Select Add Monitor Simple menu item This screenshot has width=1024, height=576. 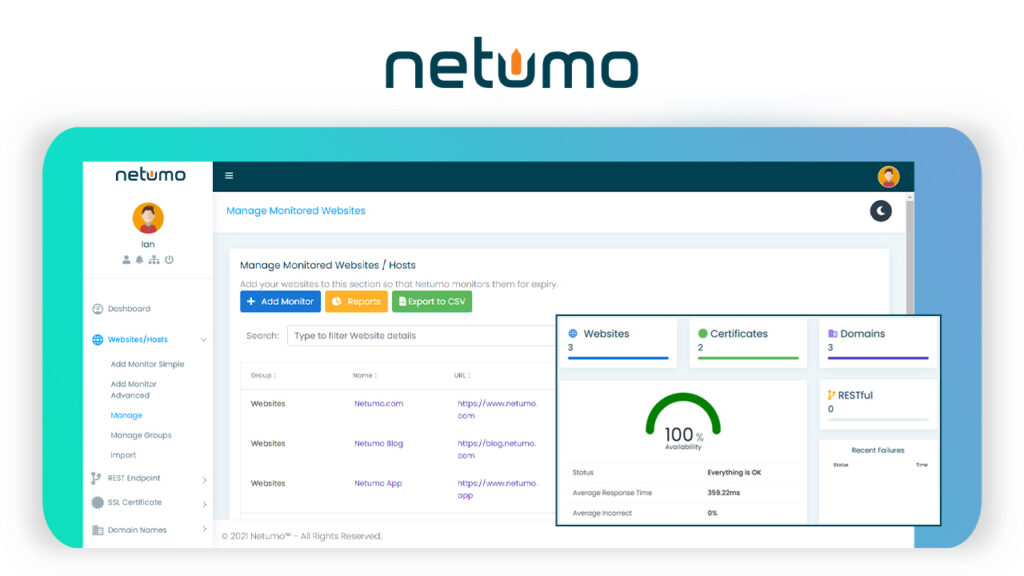[148, 364]
